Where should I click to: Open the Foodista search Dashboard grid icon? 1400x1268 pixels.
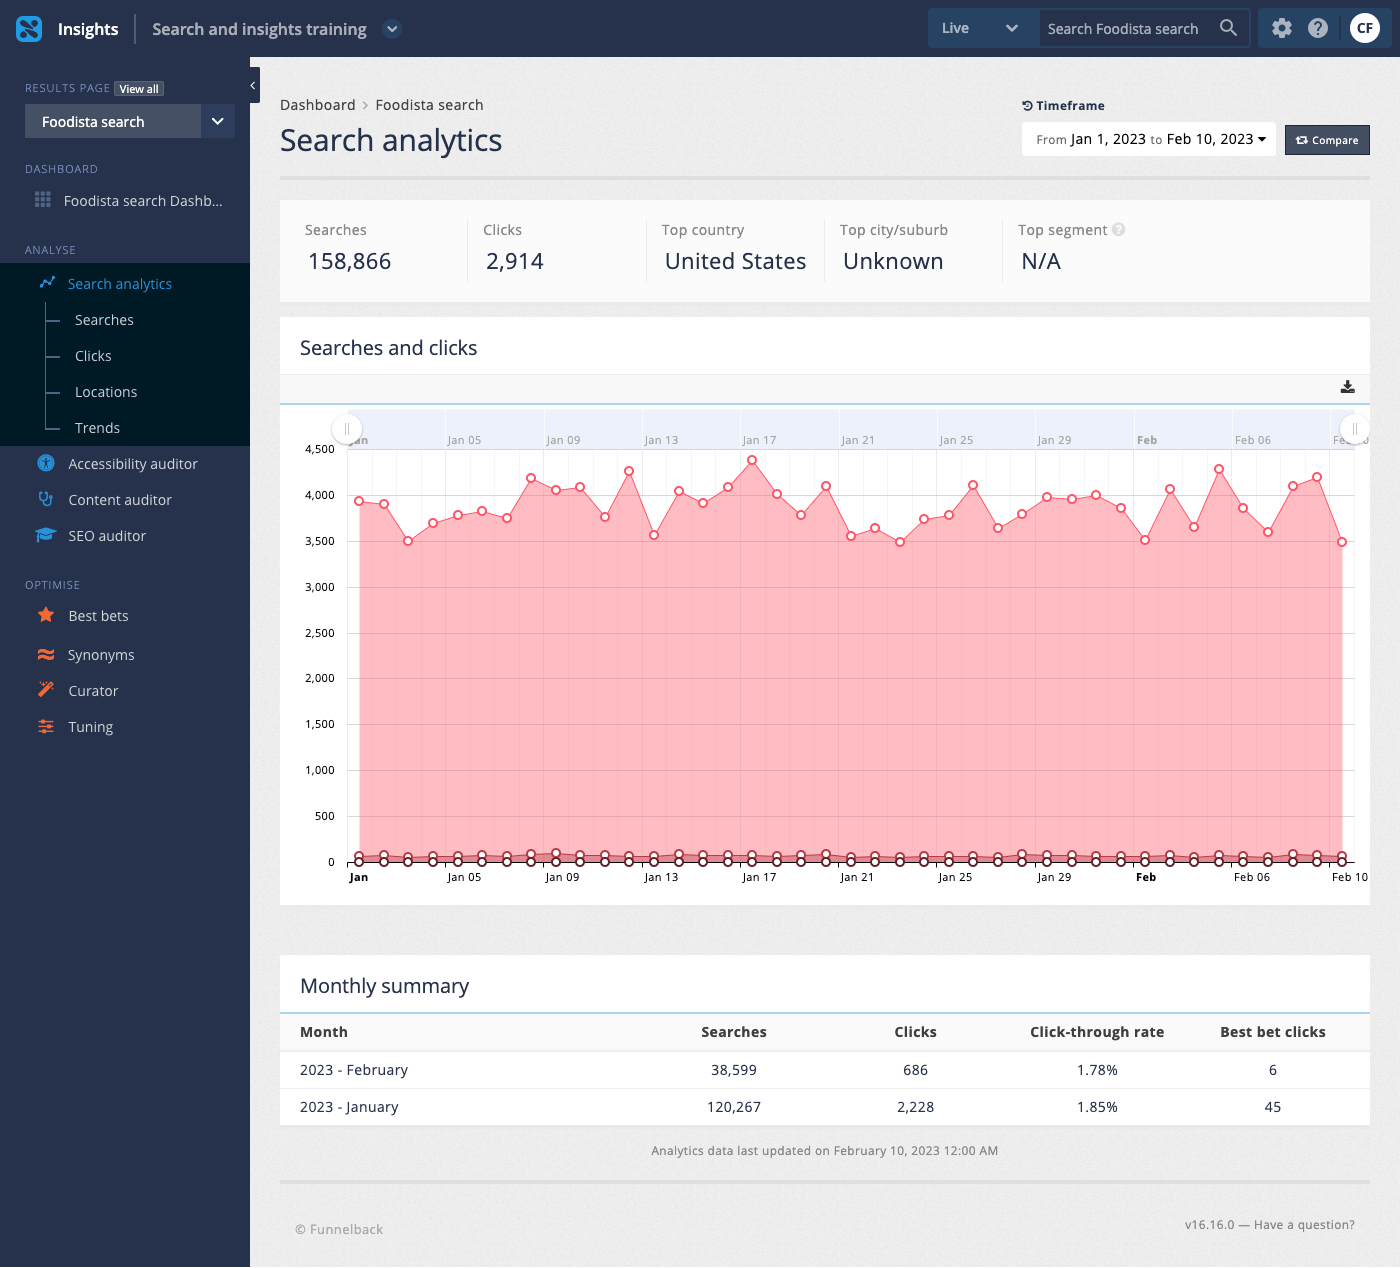[x=43, y=200]
